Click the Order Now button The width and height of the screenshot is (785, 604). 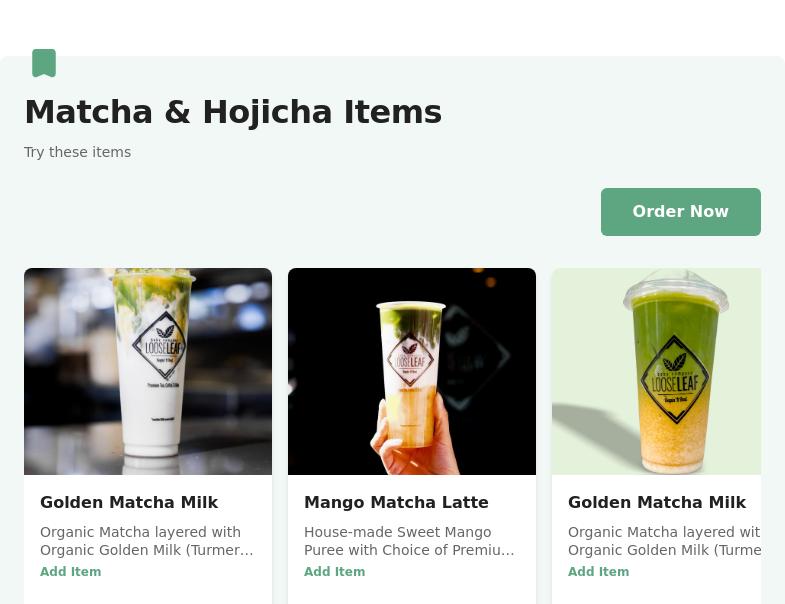pos(680,212)
